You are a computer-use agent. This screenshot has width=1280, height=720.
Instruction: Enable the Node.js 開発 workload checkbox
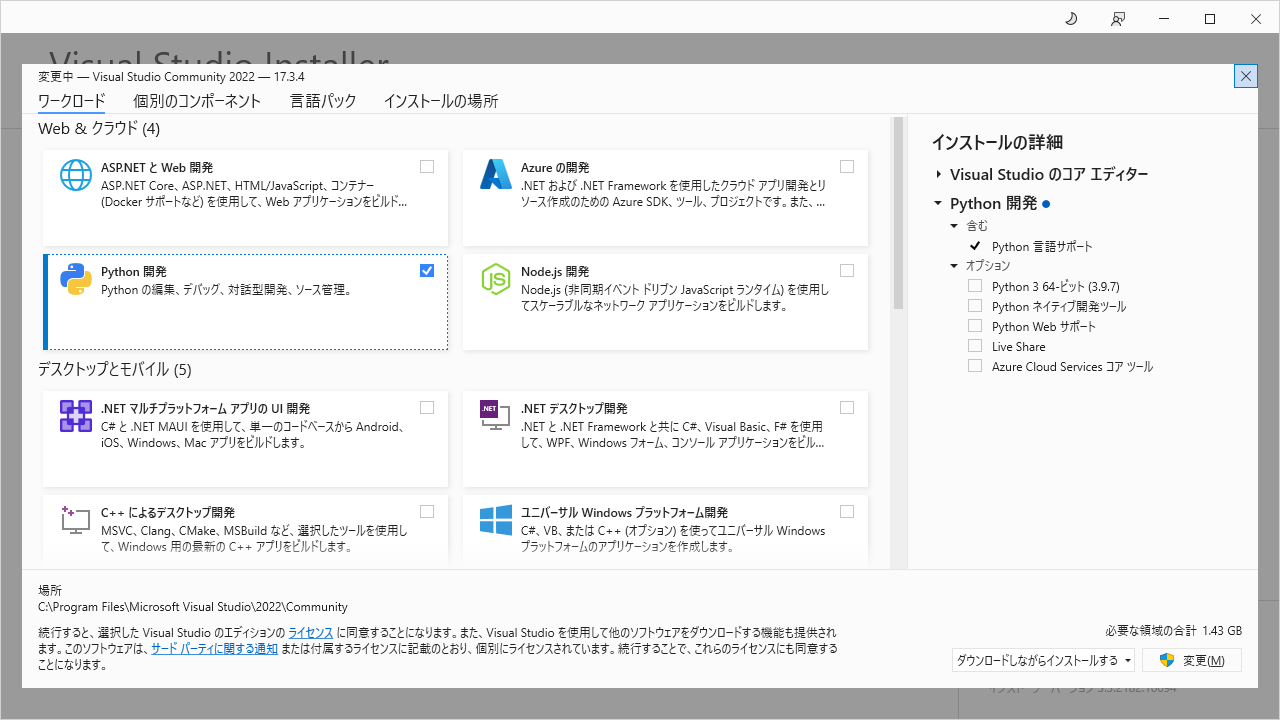(x=847, y=271)
